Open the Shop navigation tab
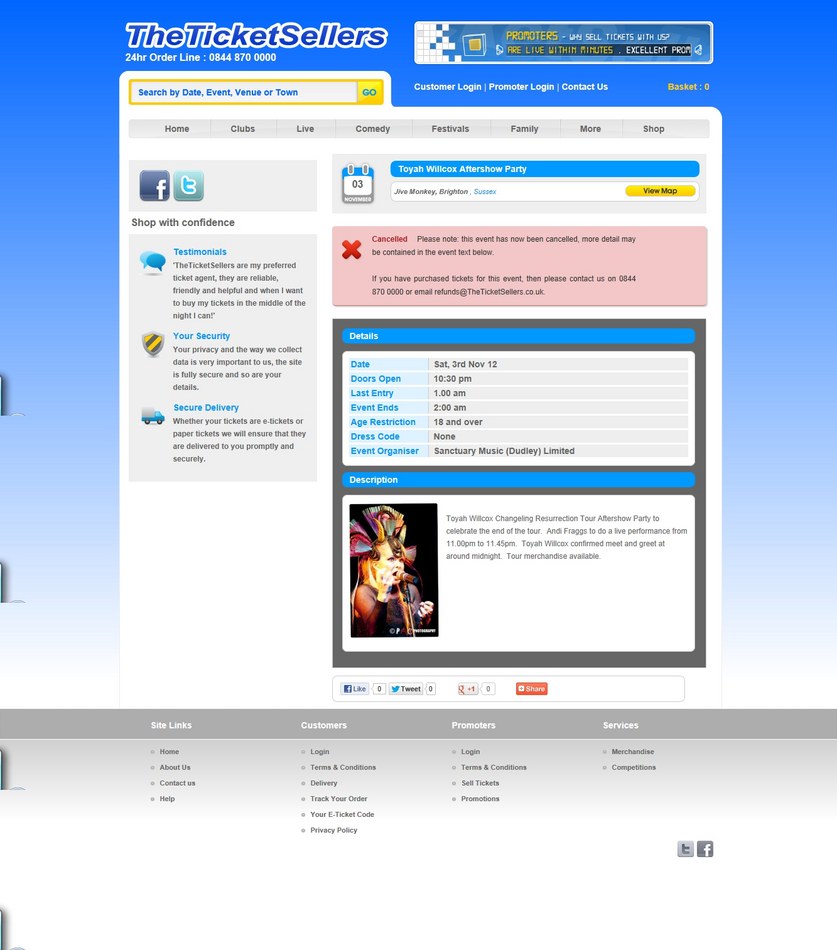Screen dimensions: 837x950 tap(653, 129)
